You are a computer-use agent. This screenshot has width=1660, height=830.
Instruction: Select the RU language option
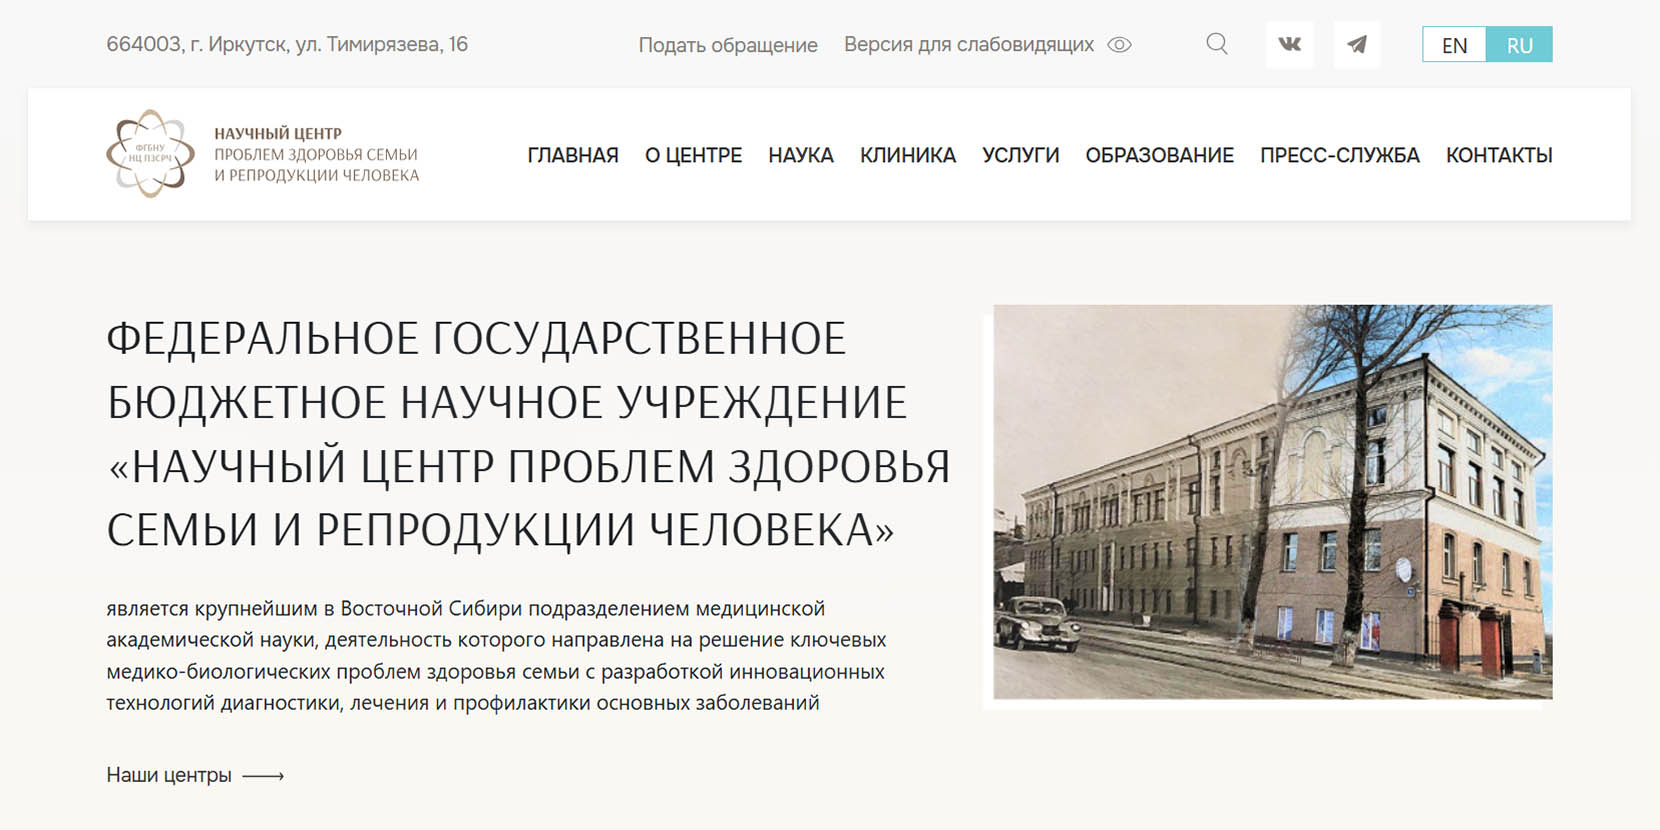(x=1519, y=45)
